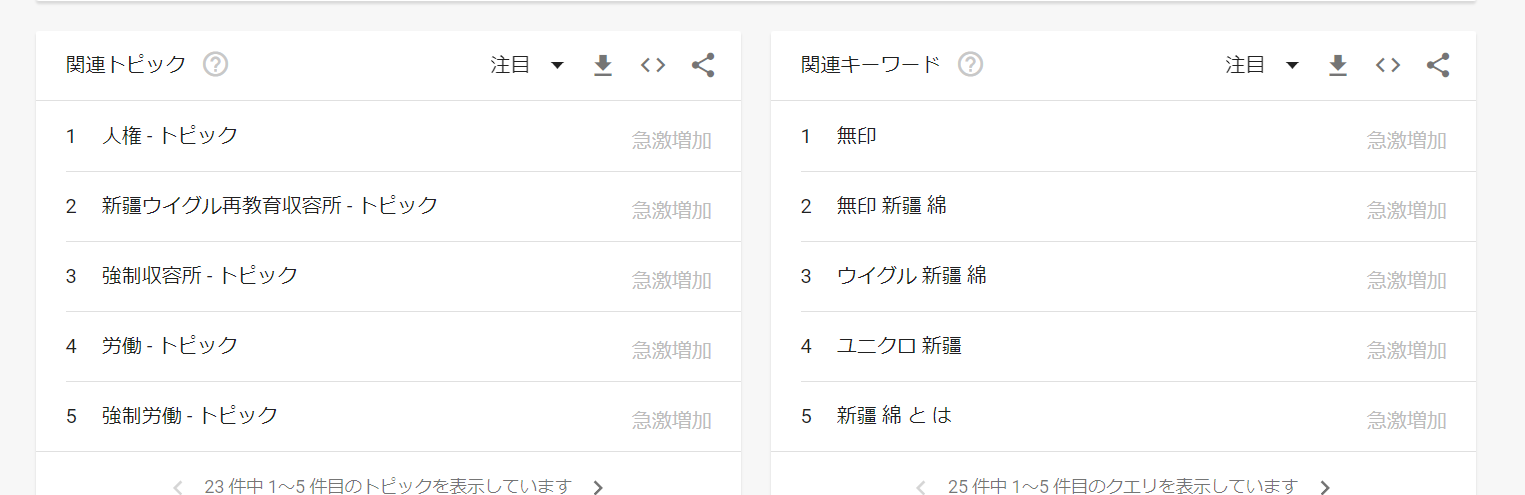Open the 労働 - トピック row
Viewport: 1525px width, 495px height.
click(388, 346)
